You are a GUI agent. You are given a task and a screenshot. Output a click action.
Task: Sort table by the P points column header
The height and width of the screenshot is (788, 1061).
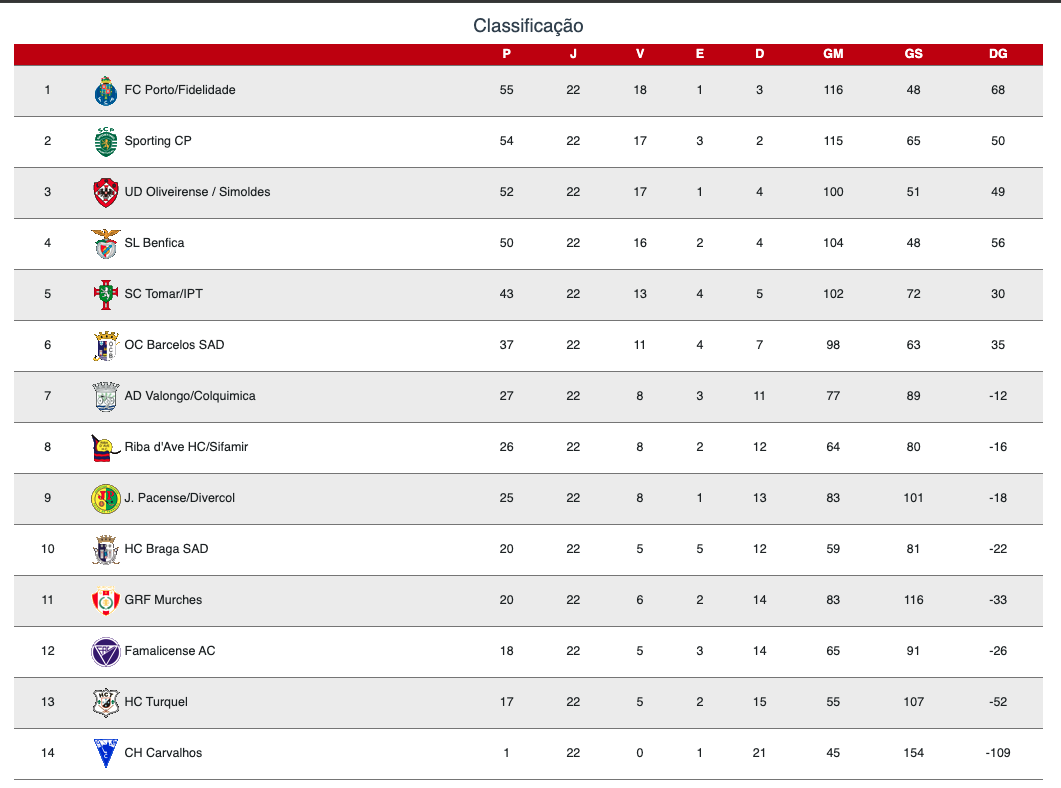click(x=506, y=54)
